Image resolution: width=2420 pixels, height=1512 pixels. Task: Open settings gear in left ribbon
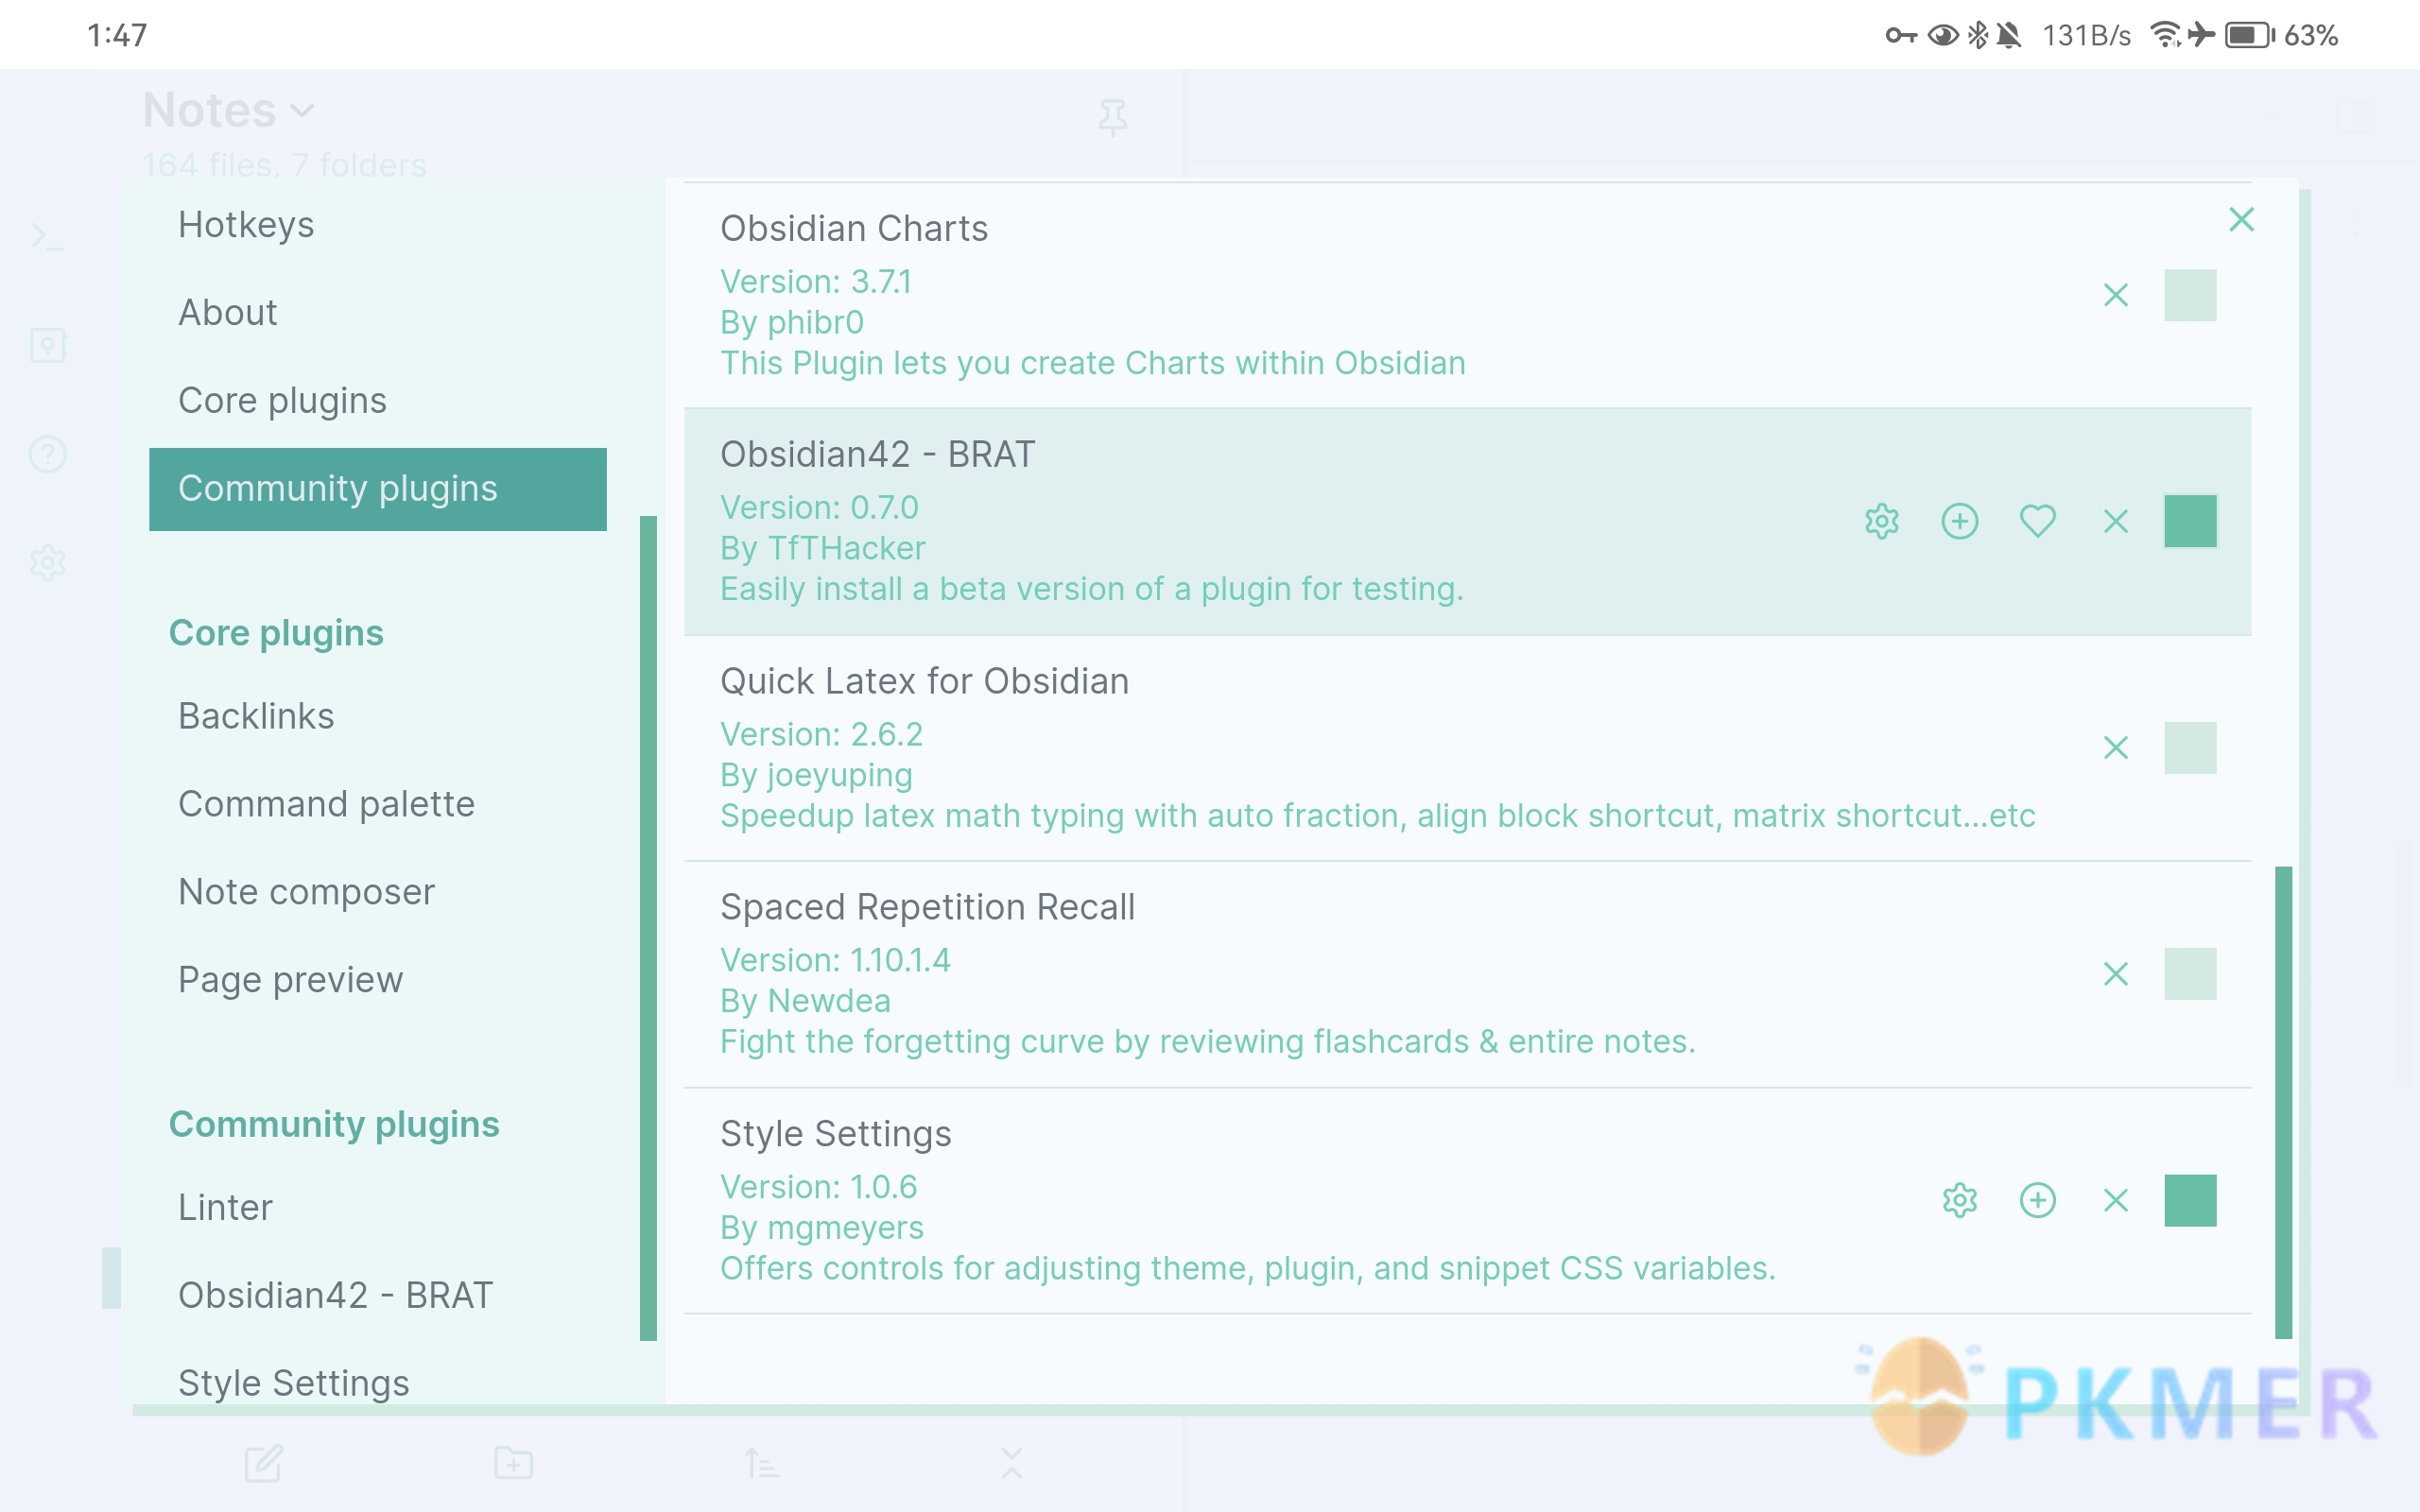click(47, 563)
